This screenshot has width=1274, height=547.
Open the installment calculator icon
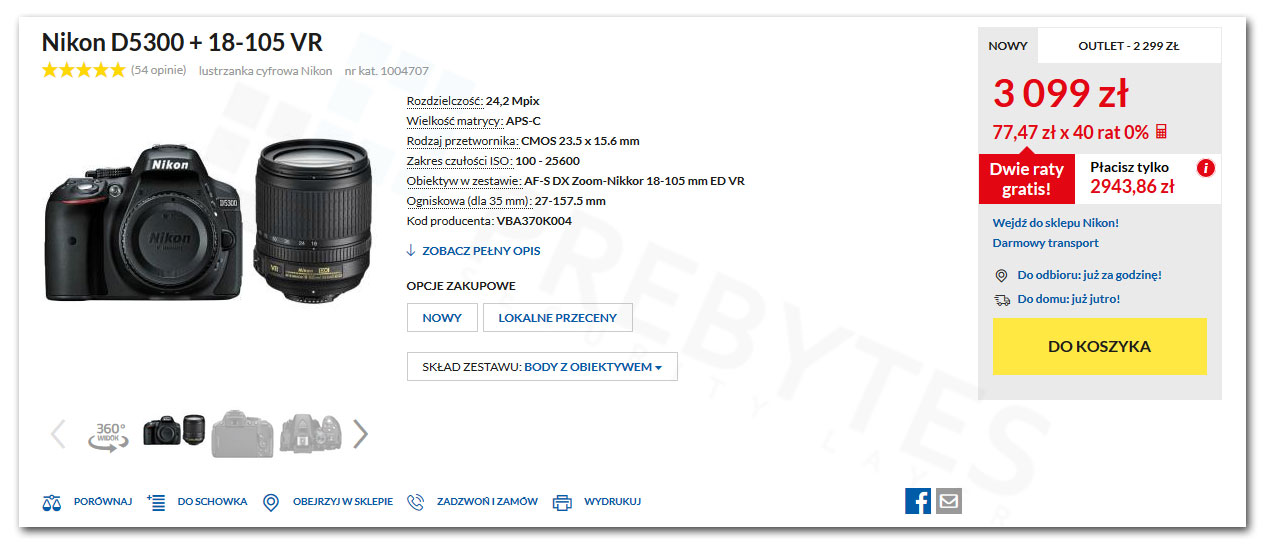pyautogui.click(x=1161, y=132)
